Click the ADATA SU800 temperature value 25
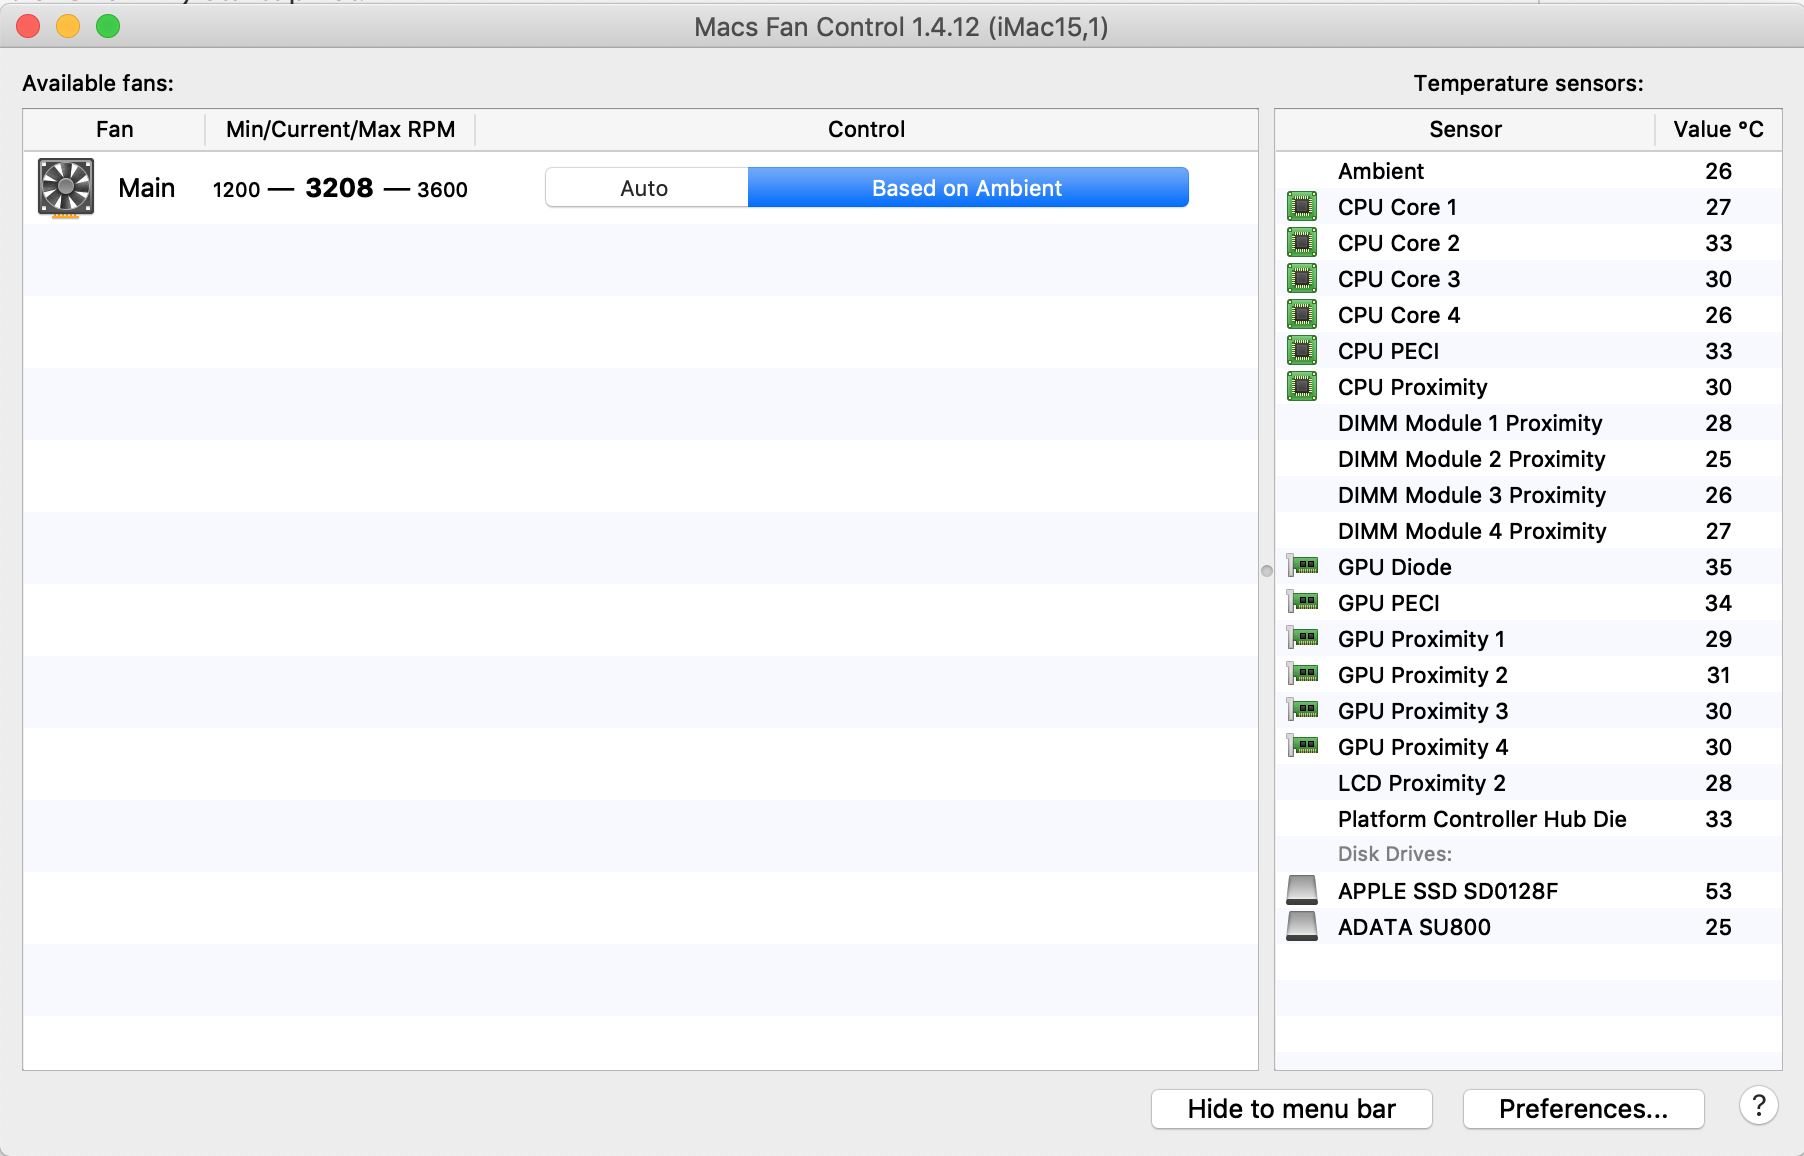This screenshot has width=1804, height=1156. (x=1718, y=927)
